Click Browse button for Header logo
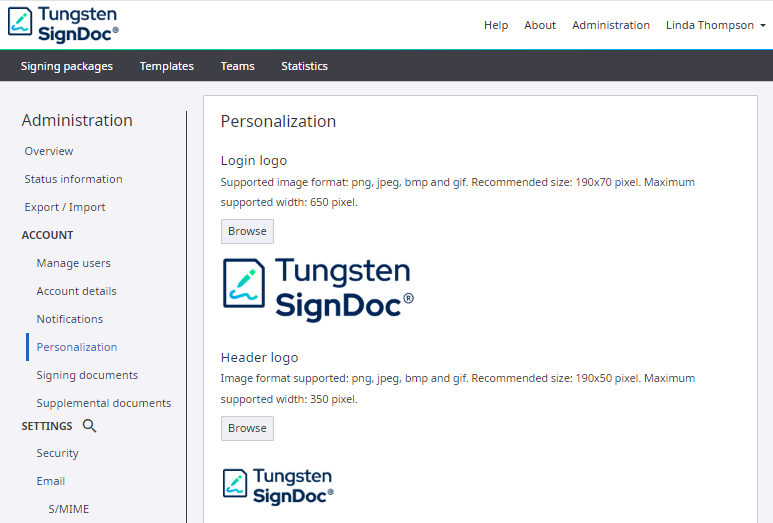The image size is (773, 523). [x=247, y=428]
